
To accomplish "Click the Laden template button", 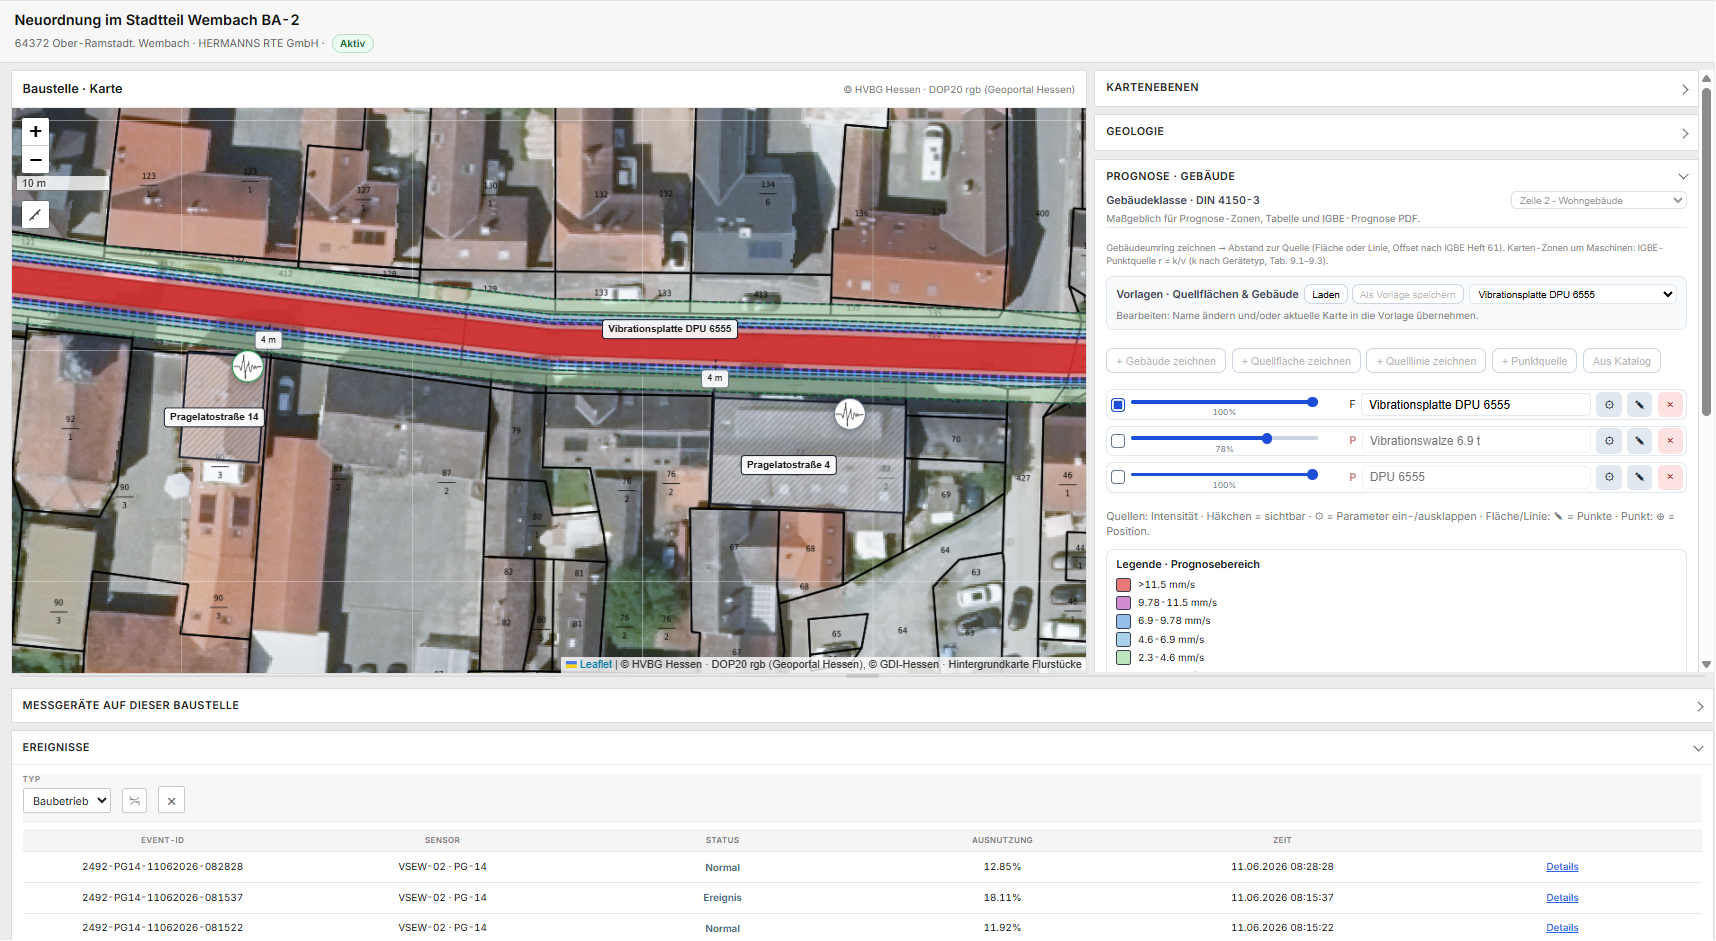I will click(x=1326, y=295).
